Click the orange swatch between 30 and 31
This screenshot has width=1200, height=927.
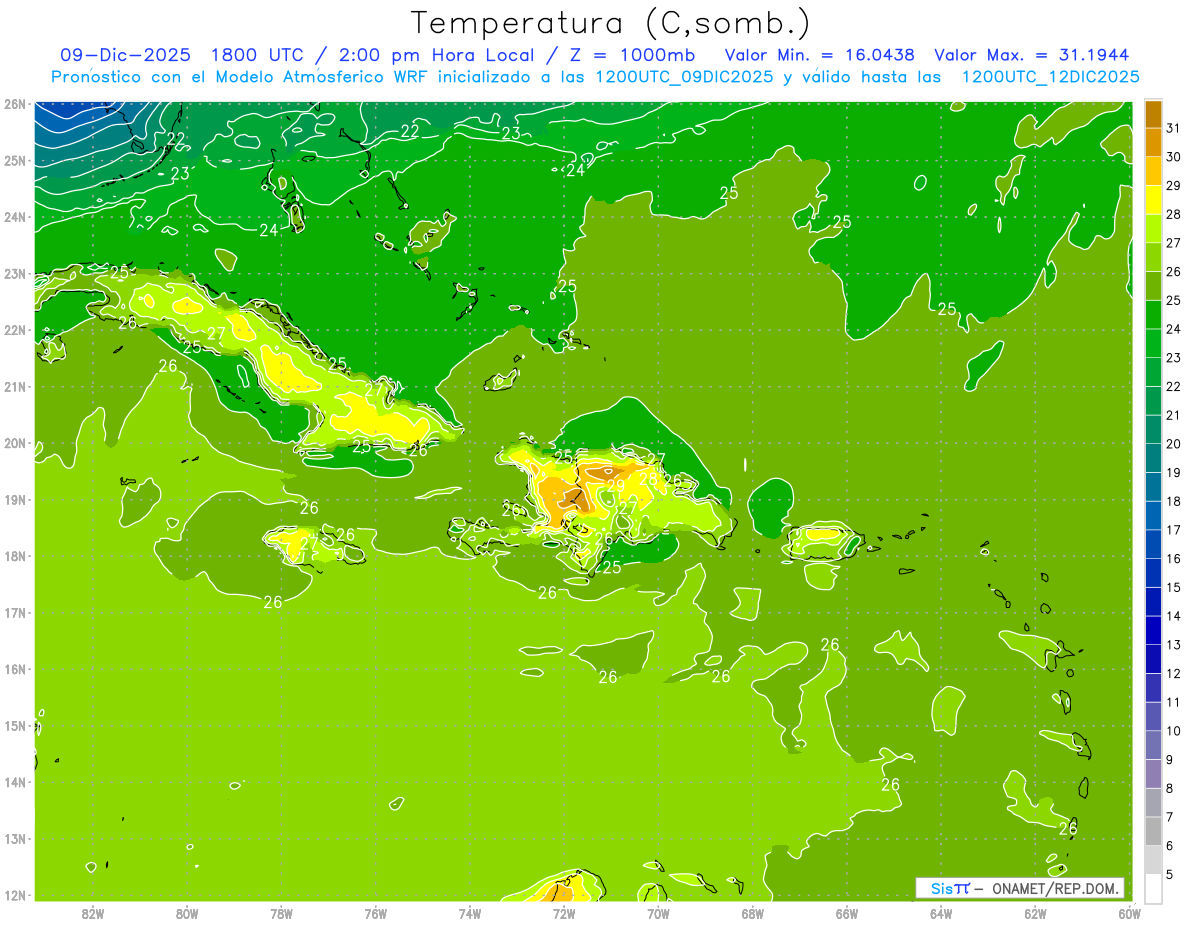point(1154,142)
